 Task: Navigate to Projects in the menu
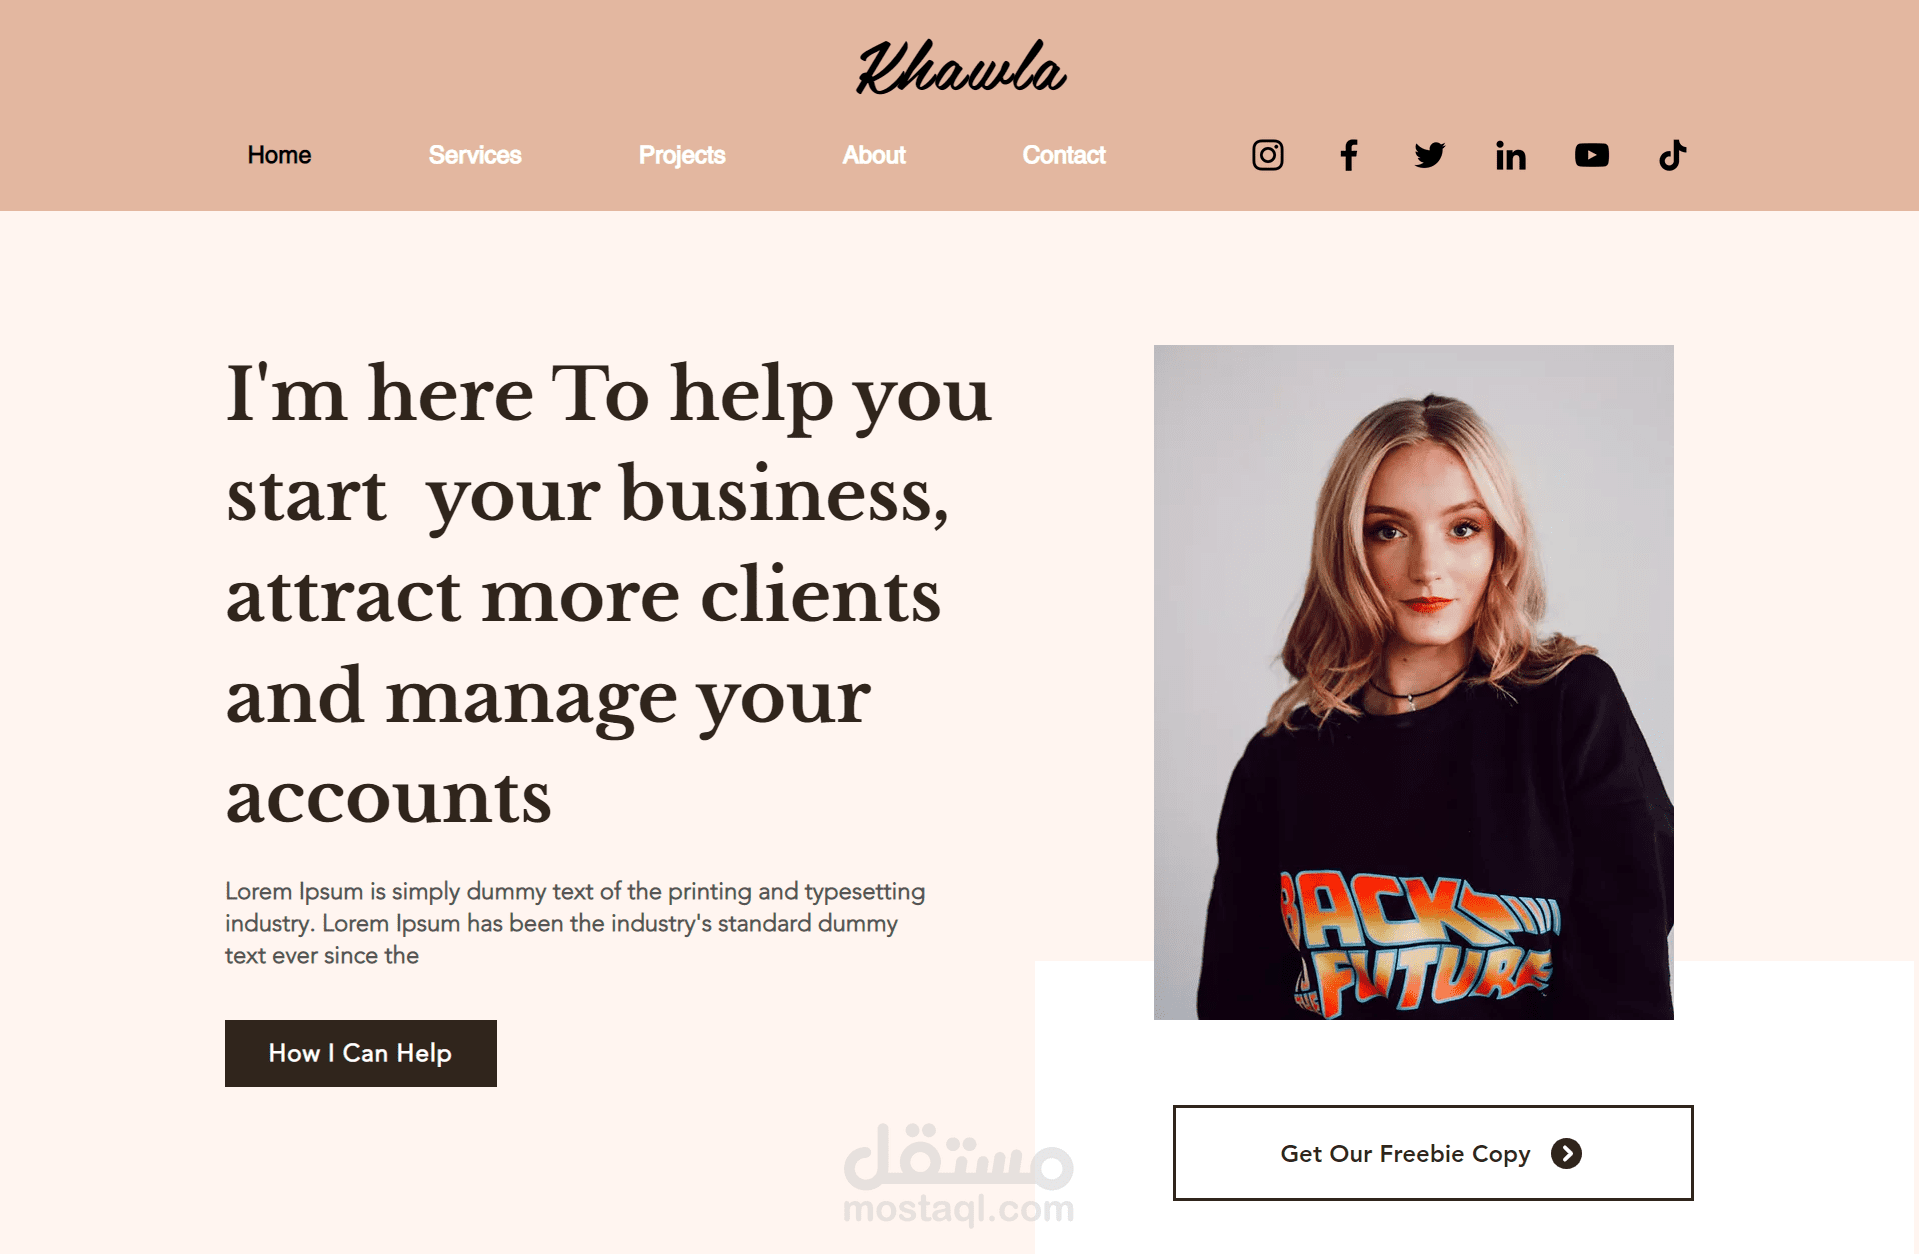pos(682,155)
